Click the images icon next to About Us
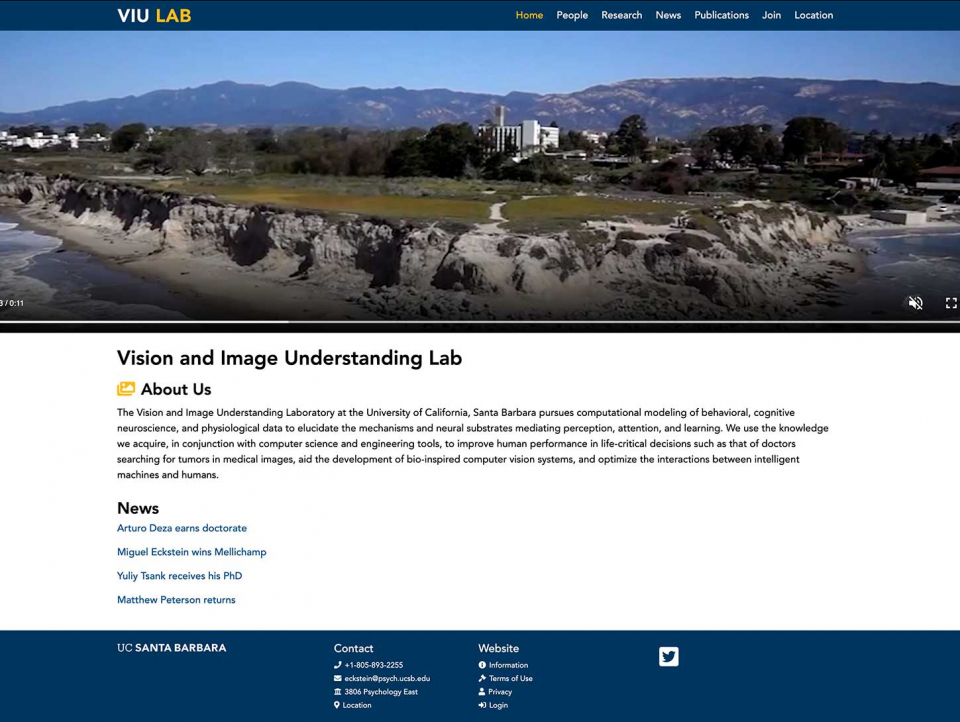Viewport: 960px width, 722px height. 126,389
